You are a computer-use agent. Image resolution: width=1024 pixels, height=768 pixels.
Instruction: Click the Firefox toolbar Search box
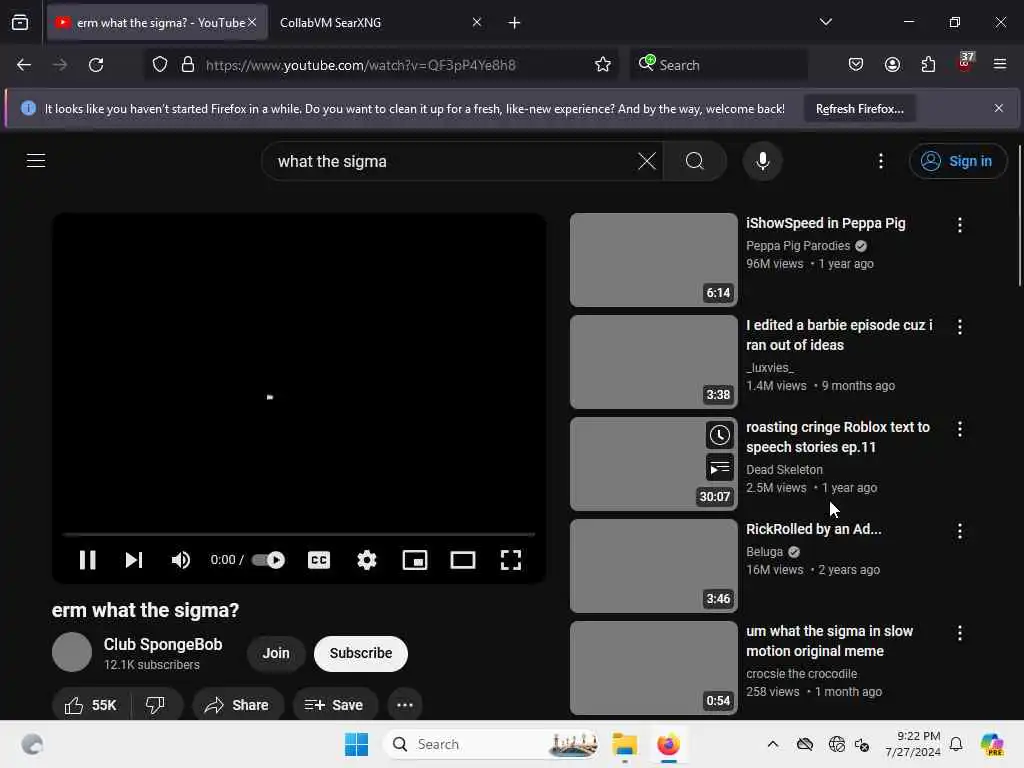[x=718, y=65]
